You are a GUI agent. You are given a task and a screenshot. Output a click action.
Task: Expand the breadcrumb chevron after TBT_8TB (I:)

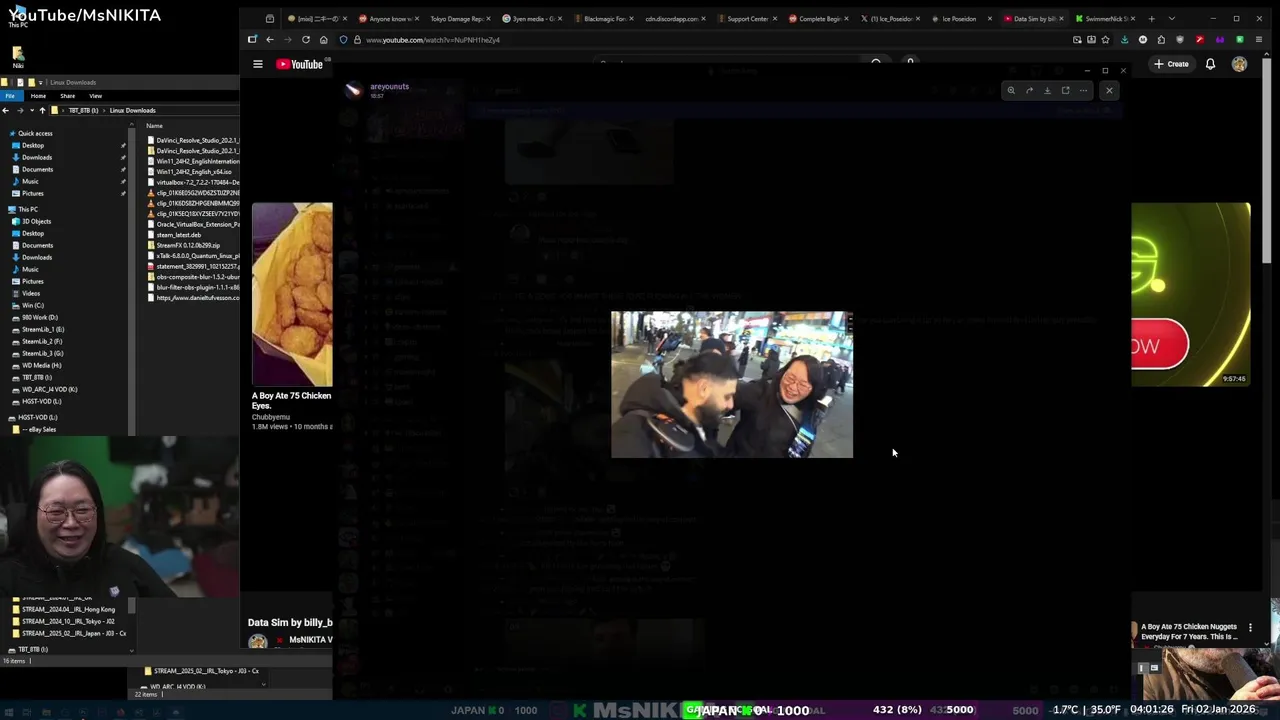click(x=106, y=110)
